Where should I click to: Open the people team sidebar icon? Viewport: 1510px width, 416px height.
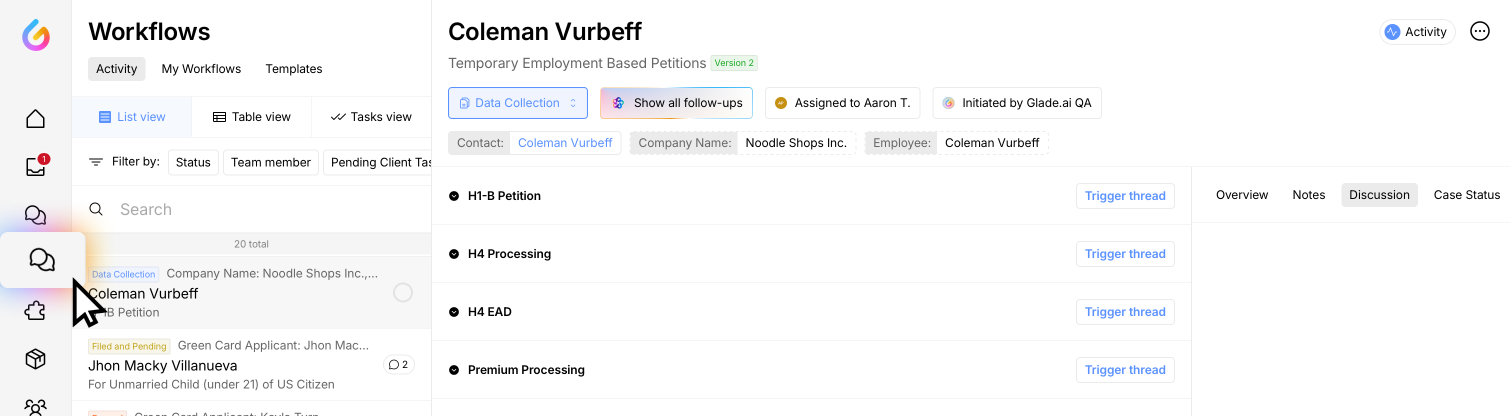35,407
